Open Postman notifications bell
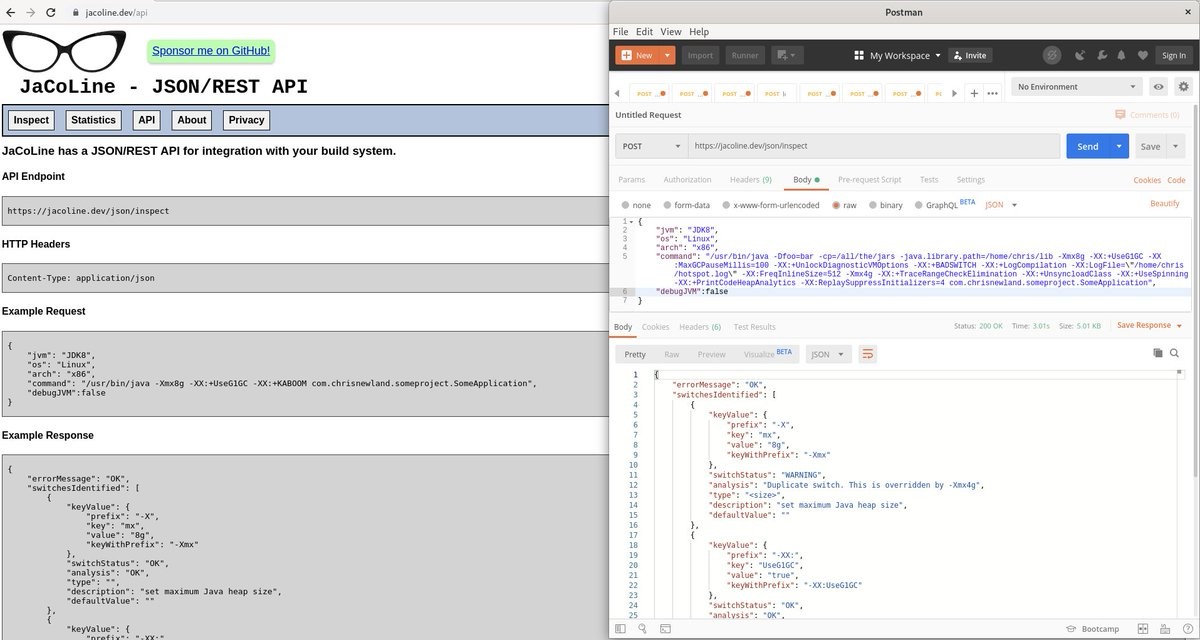Screen dimensions: 1200x640 coord(1120,55)
